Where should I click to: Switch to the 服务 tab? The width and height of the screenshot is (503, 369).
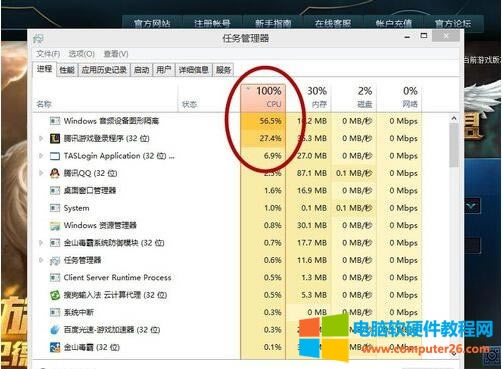tap(223, 70)
